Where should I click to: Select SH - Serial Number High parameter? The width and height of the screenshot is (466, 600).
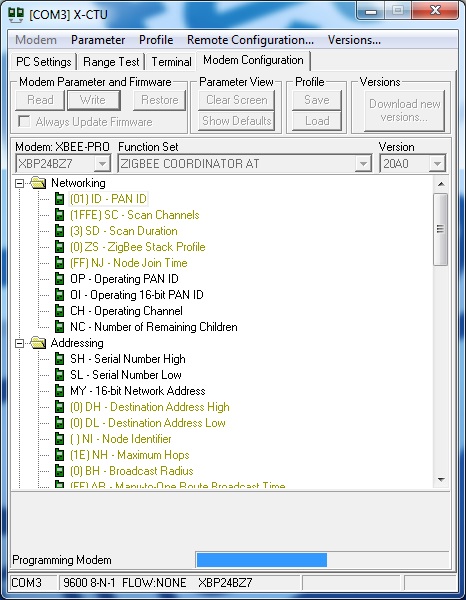(x=128, y=359)
